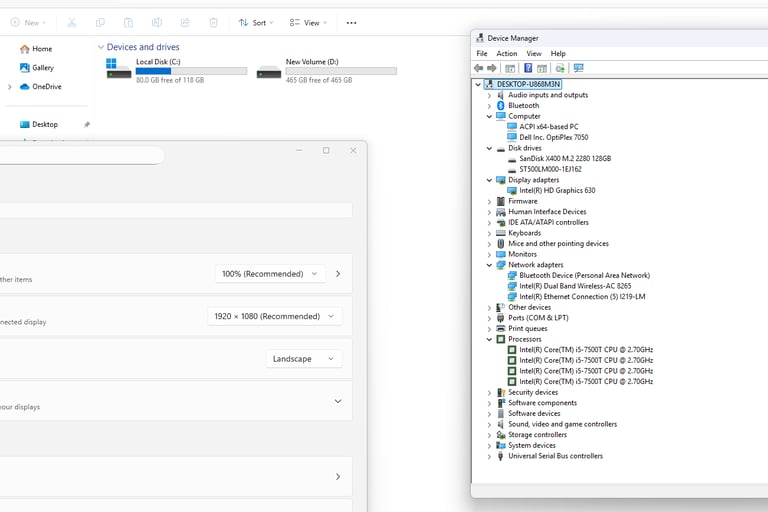Click the pin icon next to Desktop

[x=87, y=124]
